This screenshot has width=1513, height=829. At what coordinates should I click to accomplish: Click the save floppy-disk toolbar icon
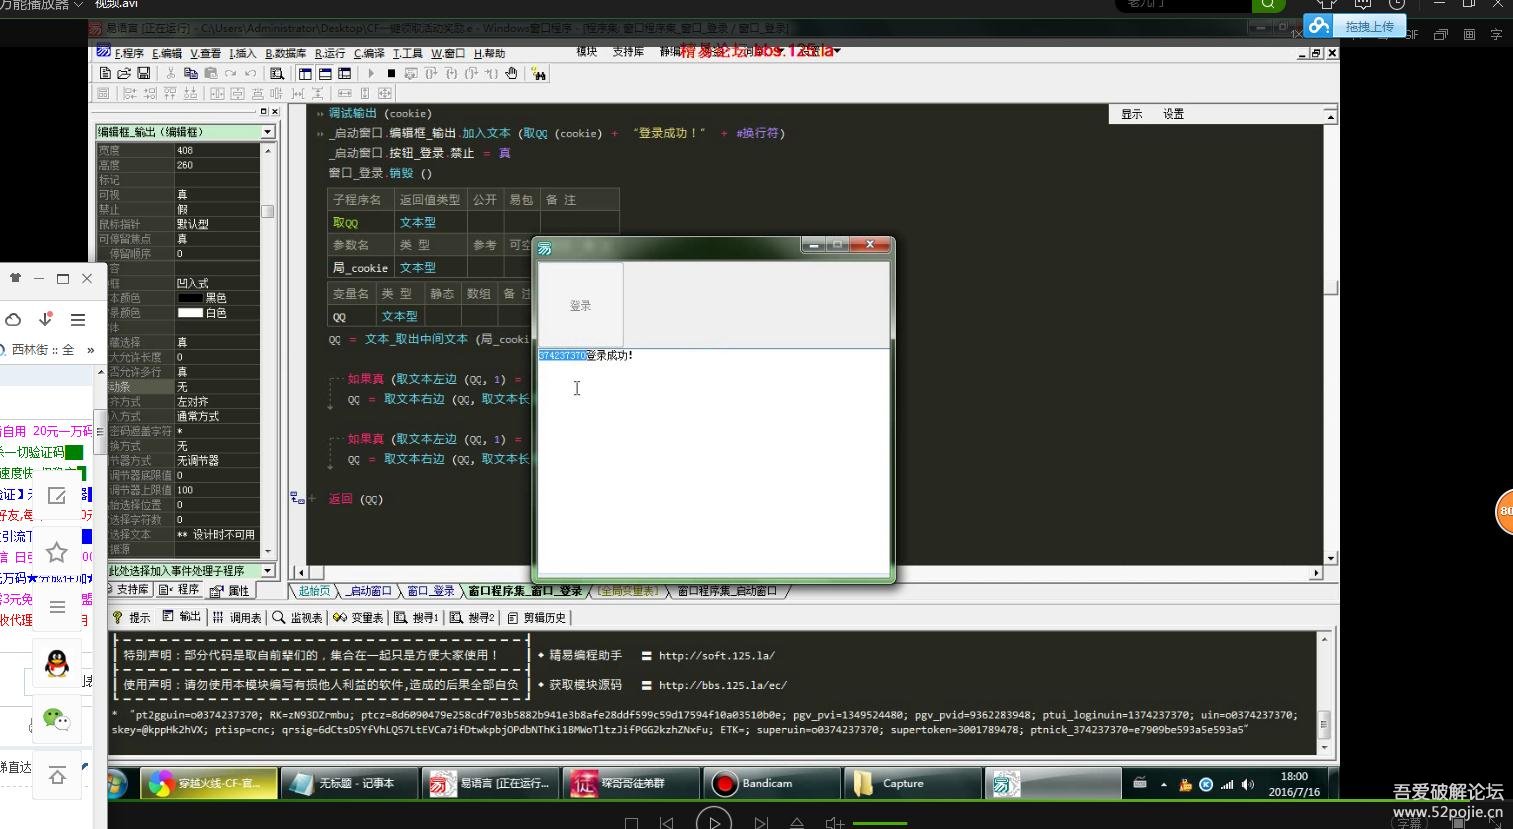pyautogui.click(x=144, y=73)
